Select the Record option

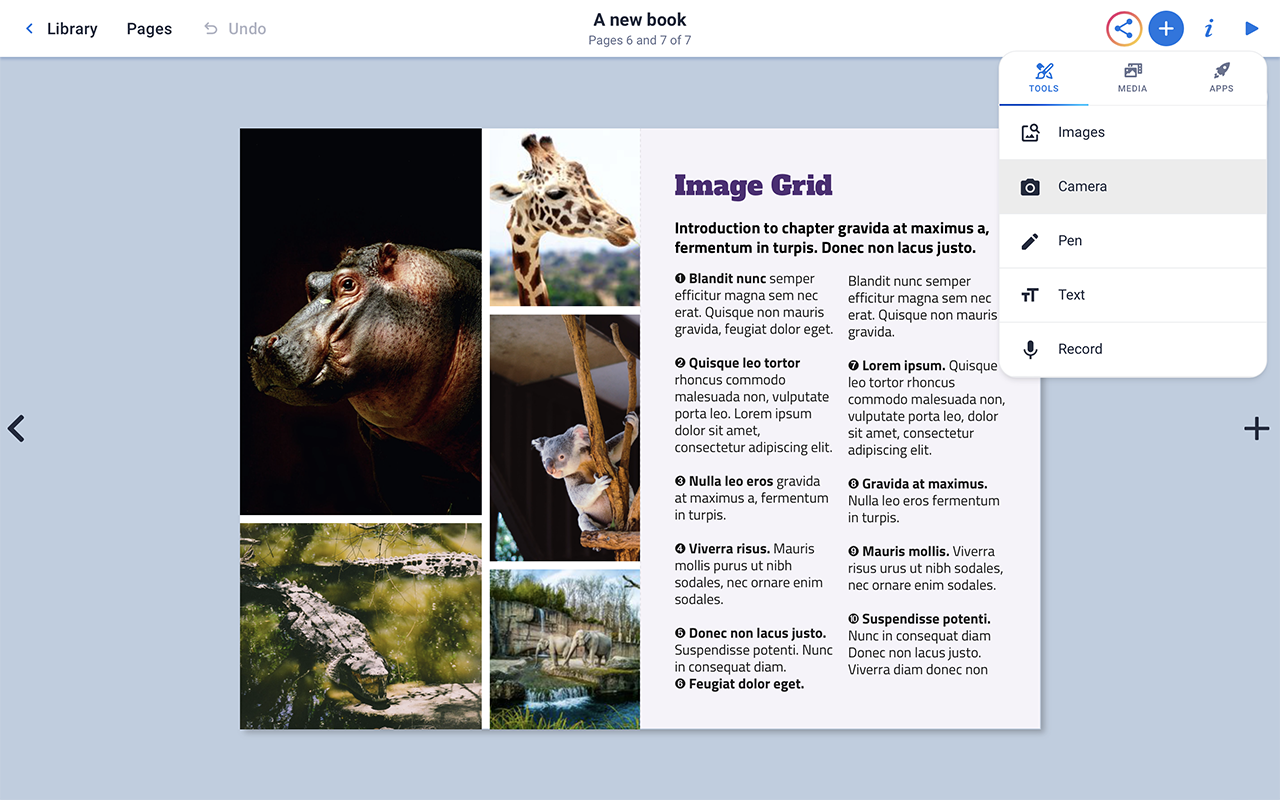coord(1133,348)
